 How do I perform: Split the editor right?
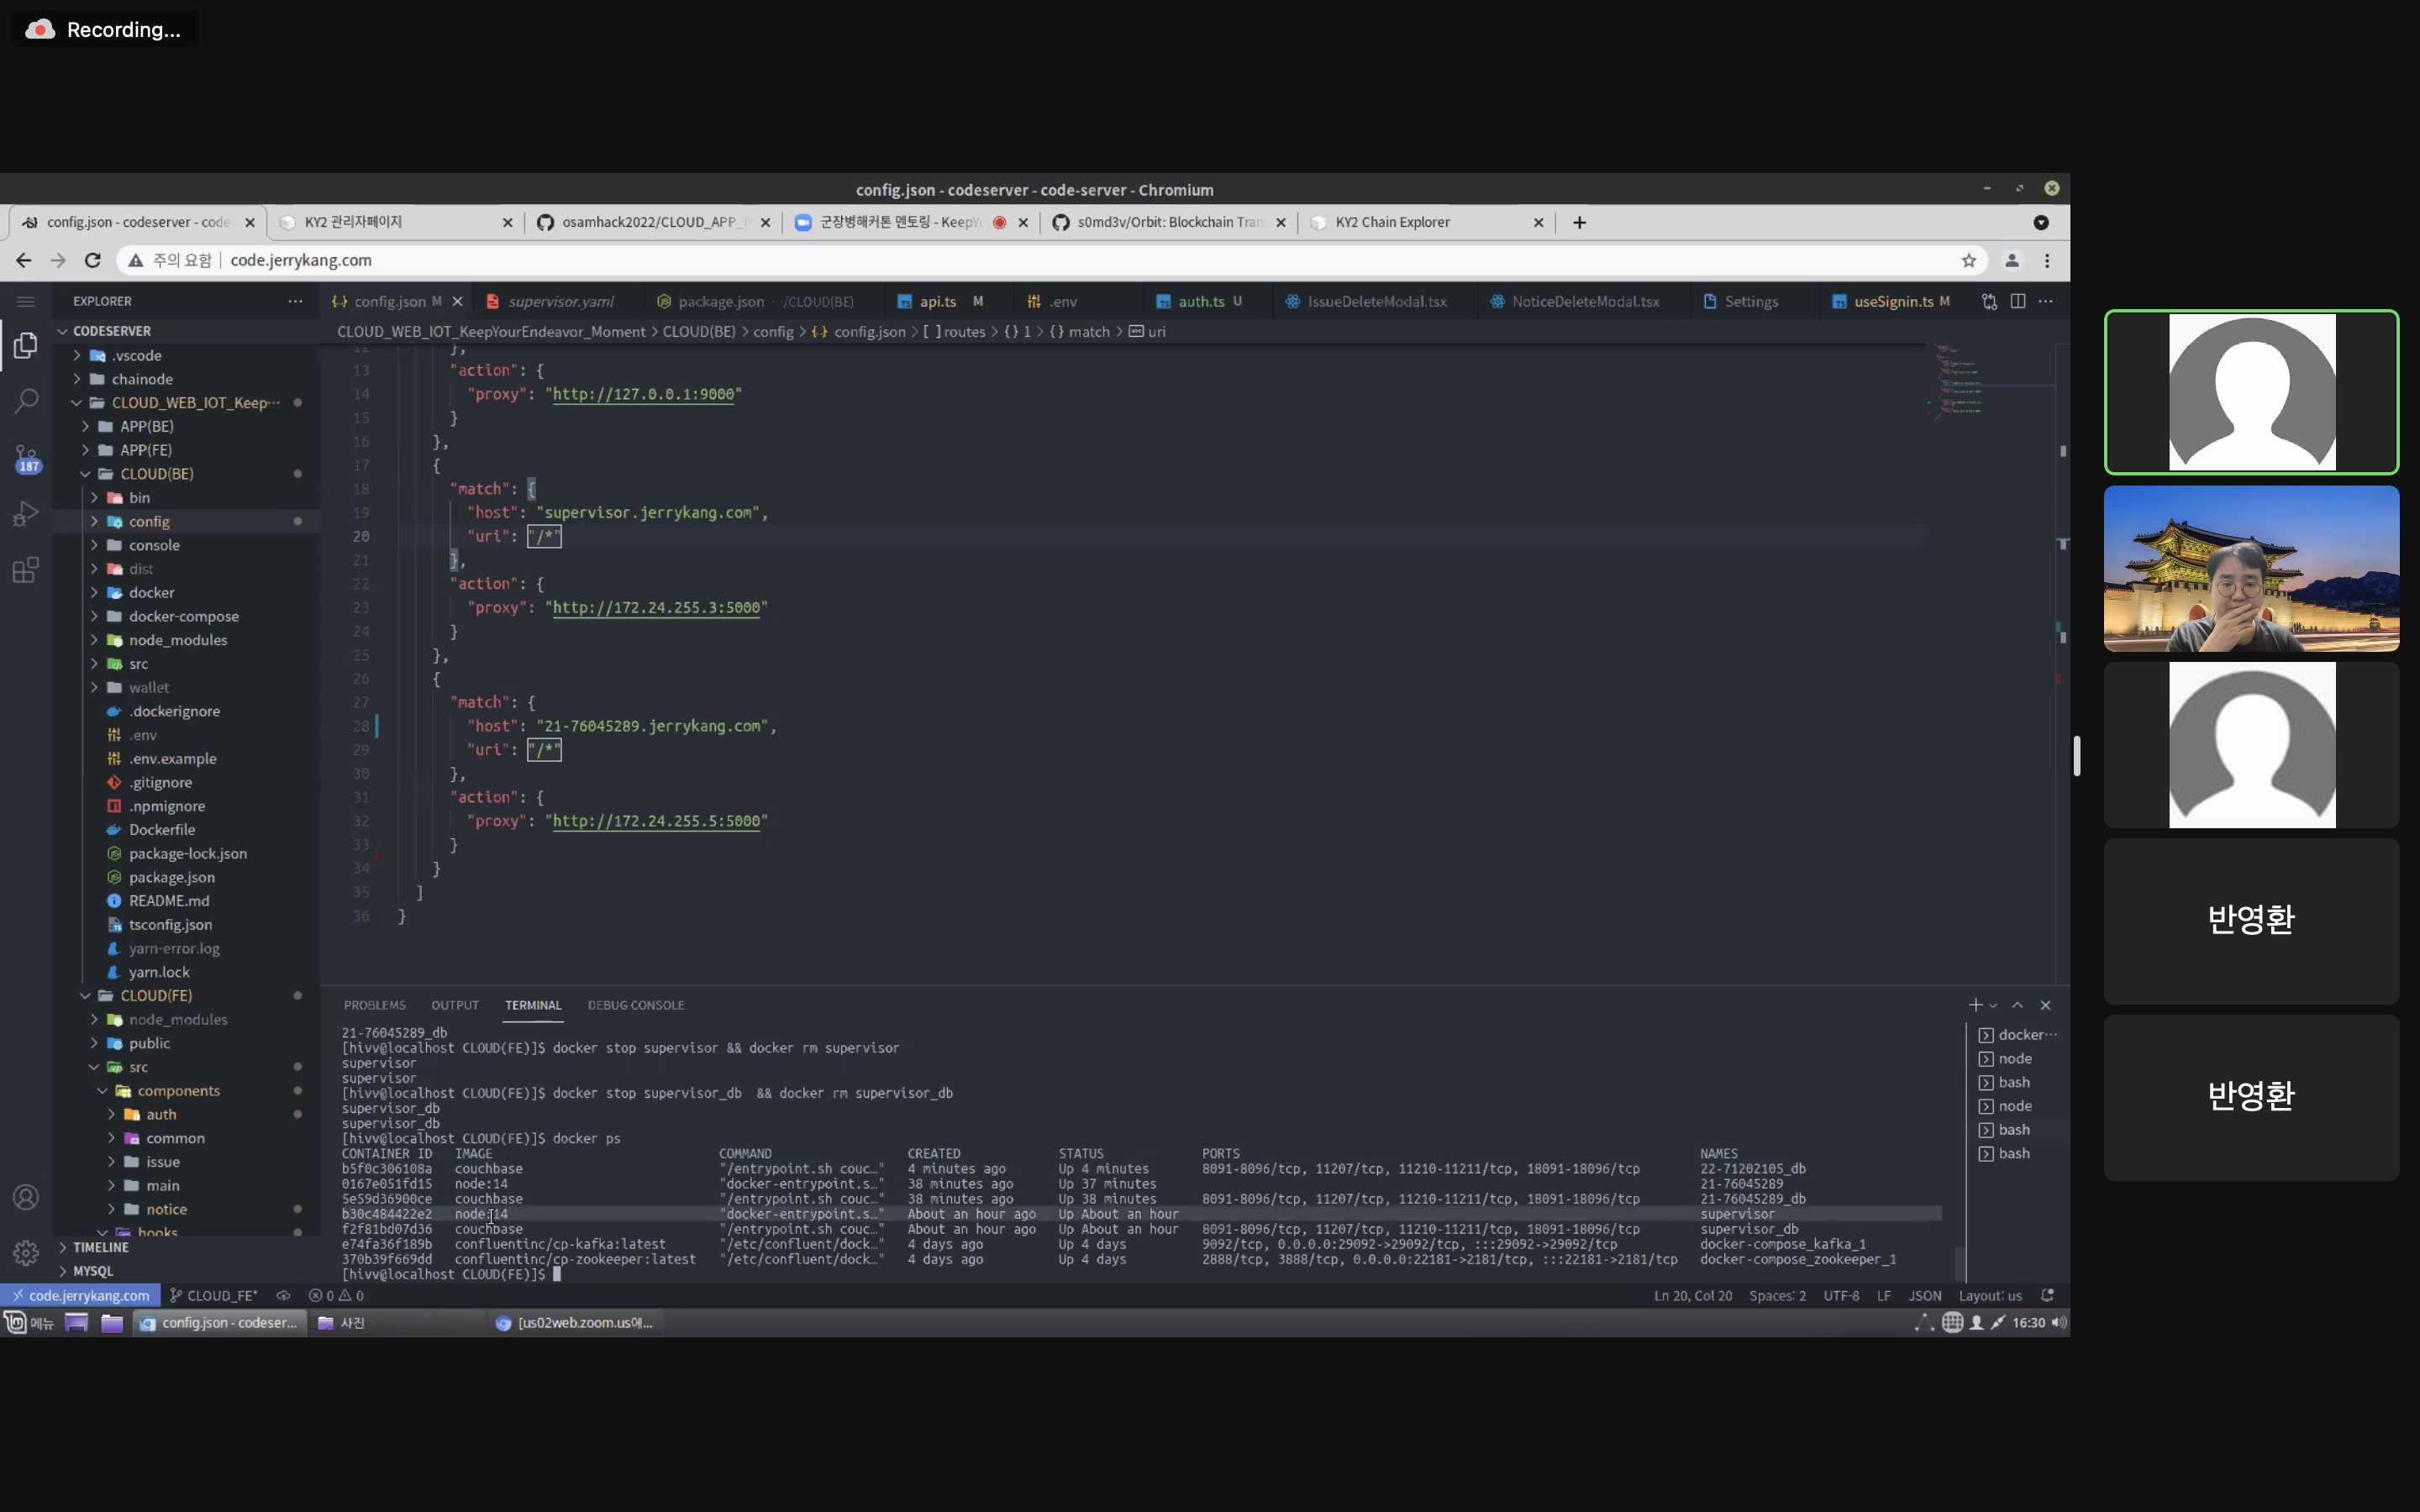[x=2018, y=301]
